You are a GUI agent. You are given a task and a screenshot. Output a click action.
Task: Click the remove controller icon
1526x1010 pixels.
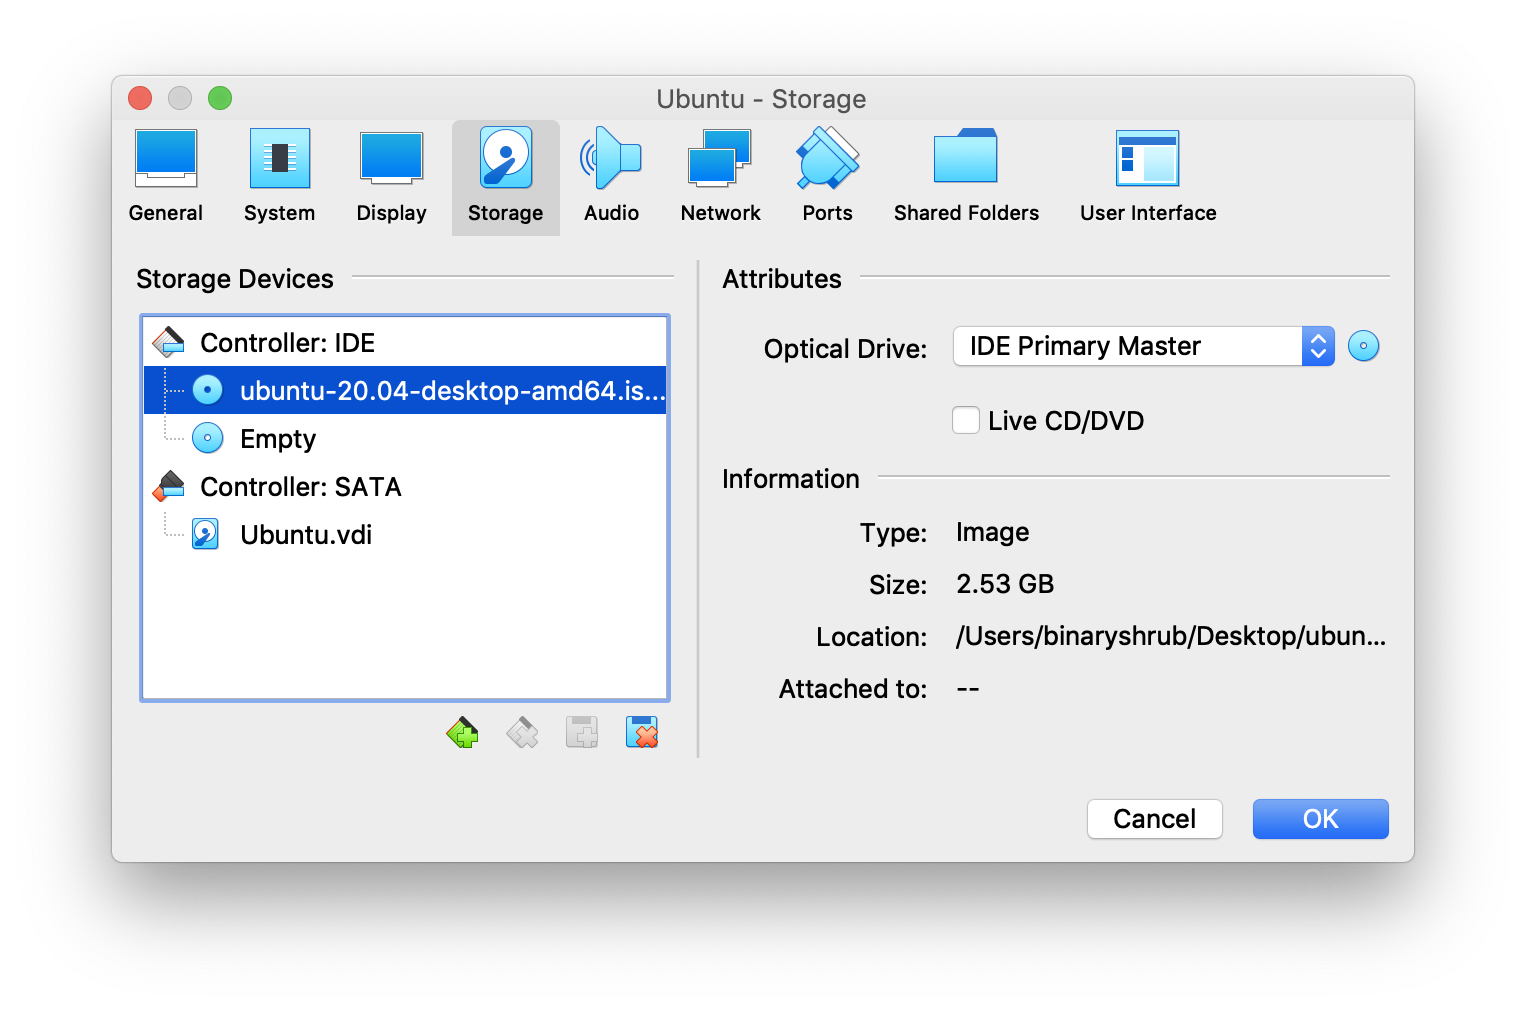coord(522,733)
